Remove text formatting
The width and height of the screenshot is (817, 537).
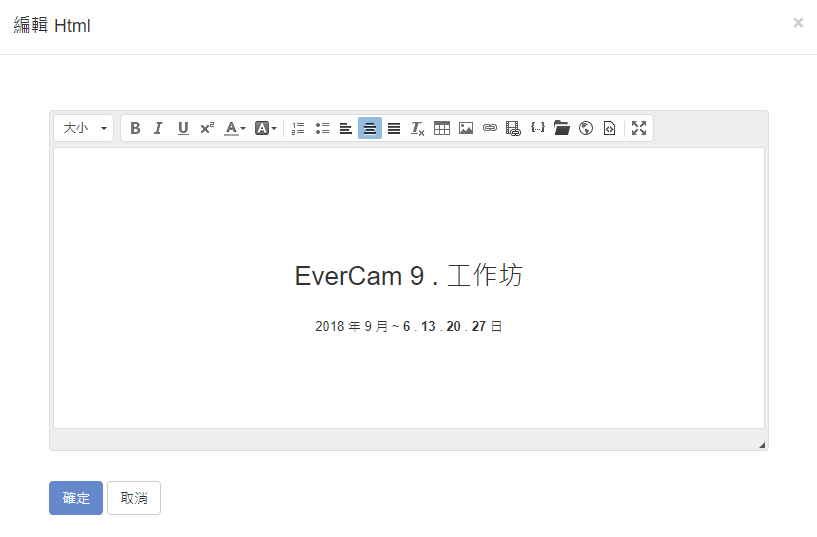click(x=418, y=128)
